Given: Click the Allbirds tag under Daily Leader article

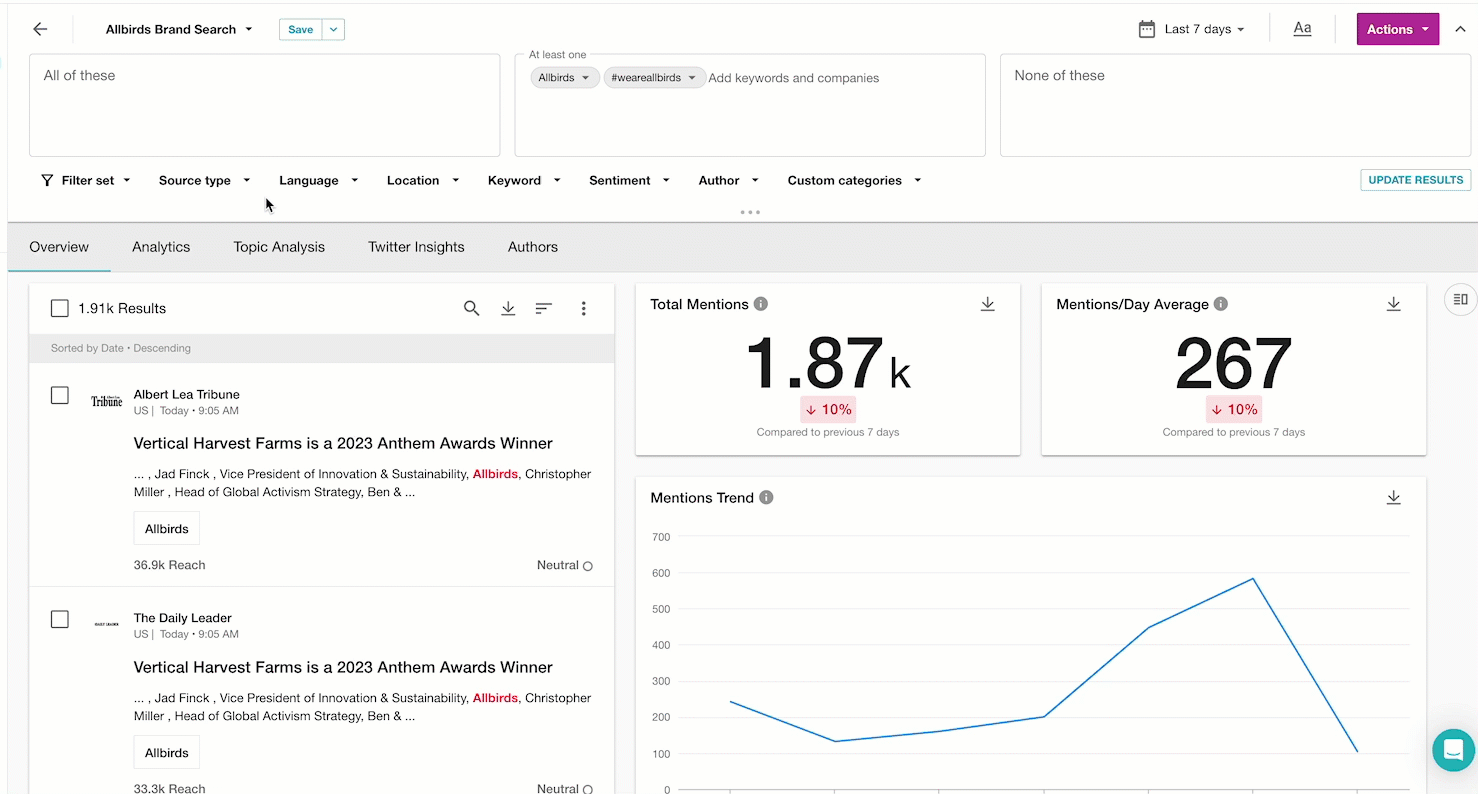Looking at the screenshot, I should coord(167,753).
